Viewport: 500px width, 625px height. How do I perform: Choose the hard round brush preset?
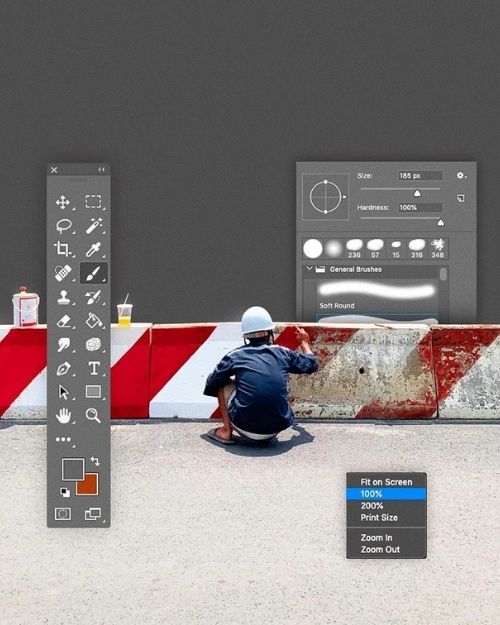313,248
